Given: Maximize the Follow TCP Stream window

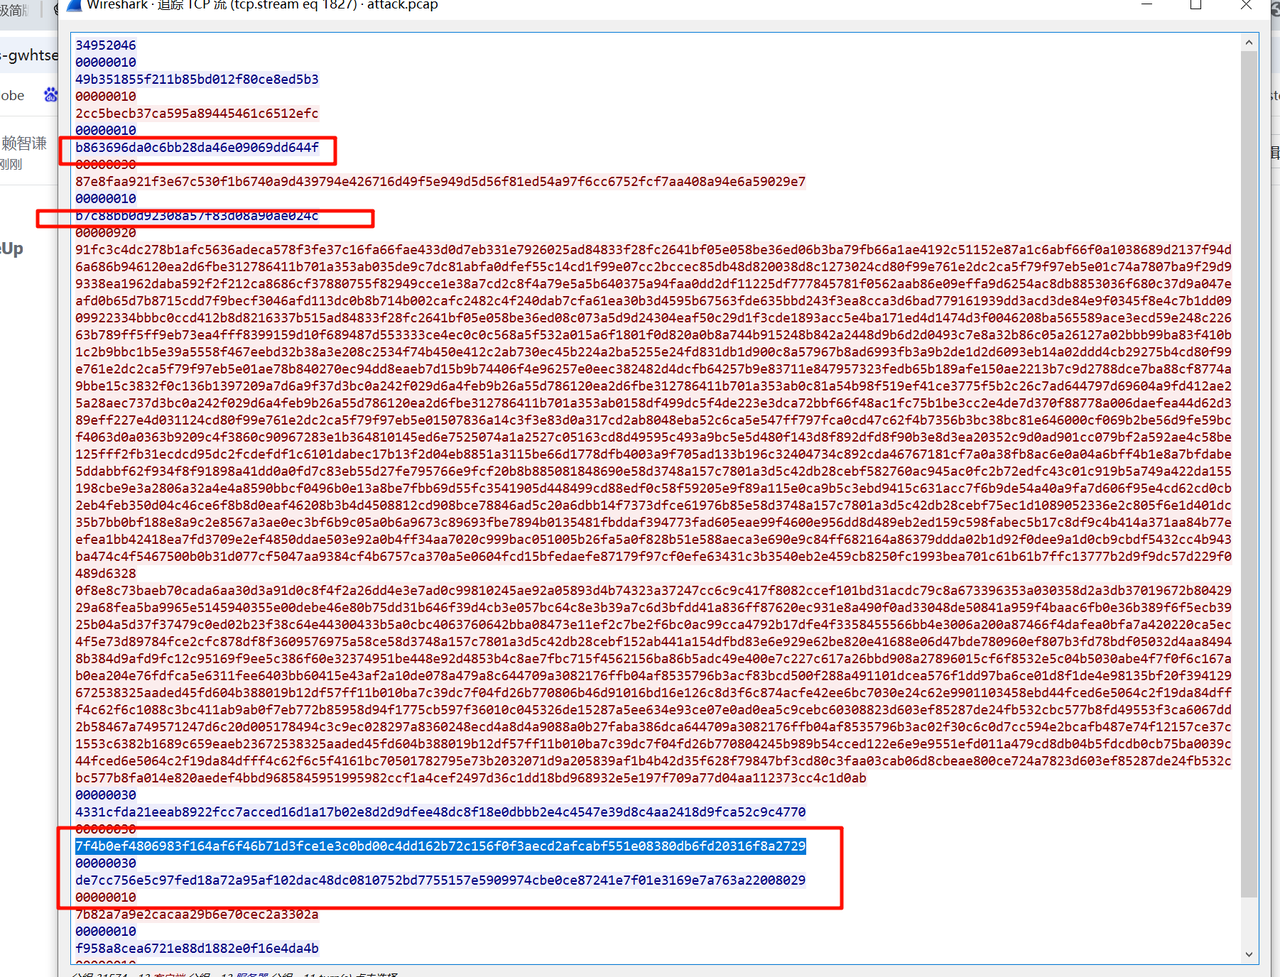Looking at the screenshot, I should point(1196,5).
